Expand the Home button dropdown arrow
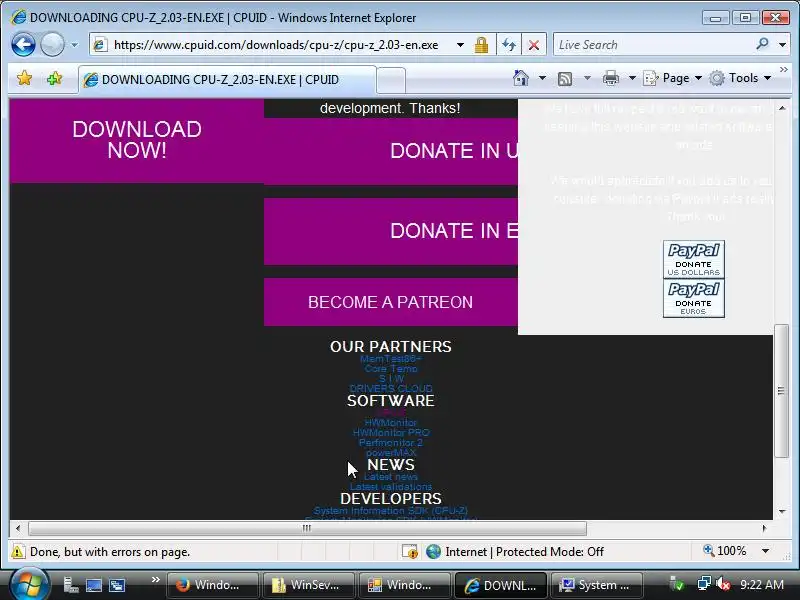800x600 pixels. click(542, 78)
